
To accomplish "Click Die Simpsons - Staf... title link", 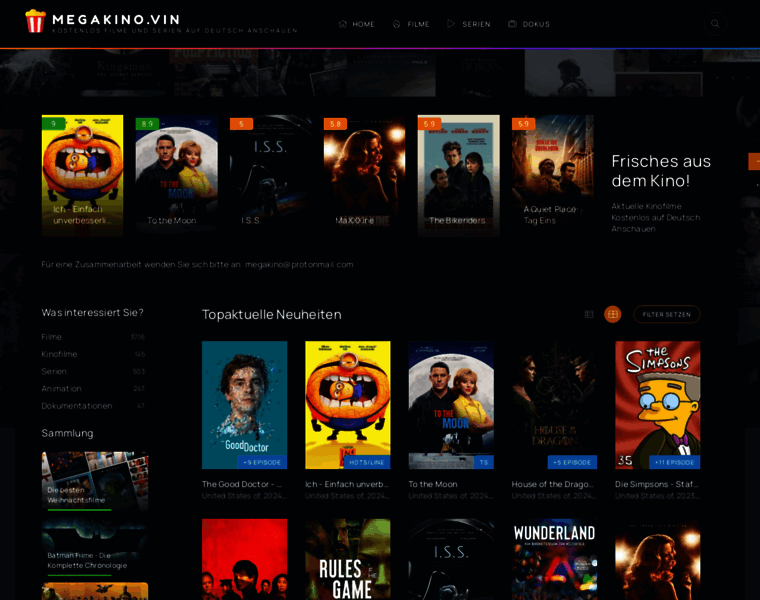I will 657,484.
